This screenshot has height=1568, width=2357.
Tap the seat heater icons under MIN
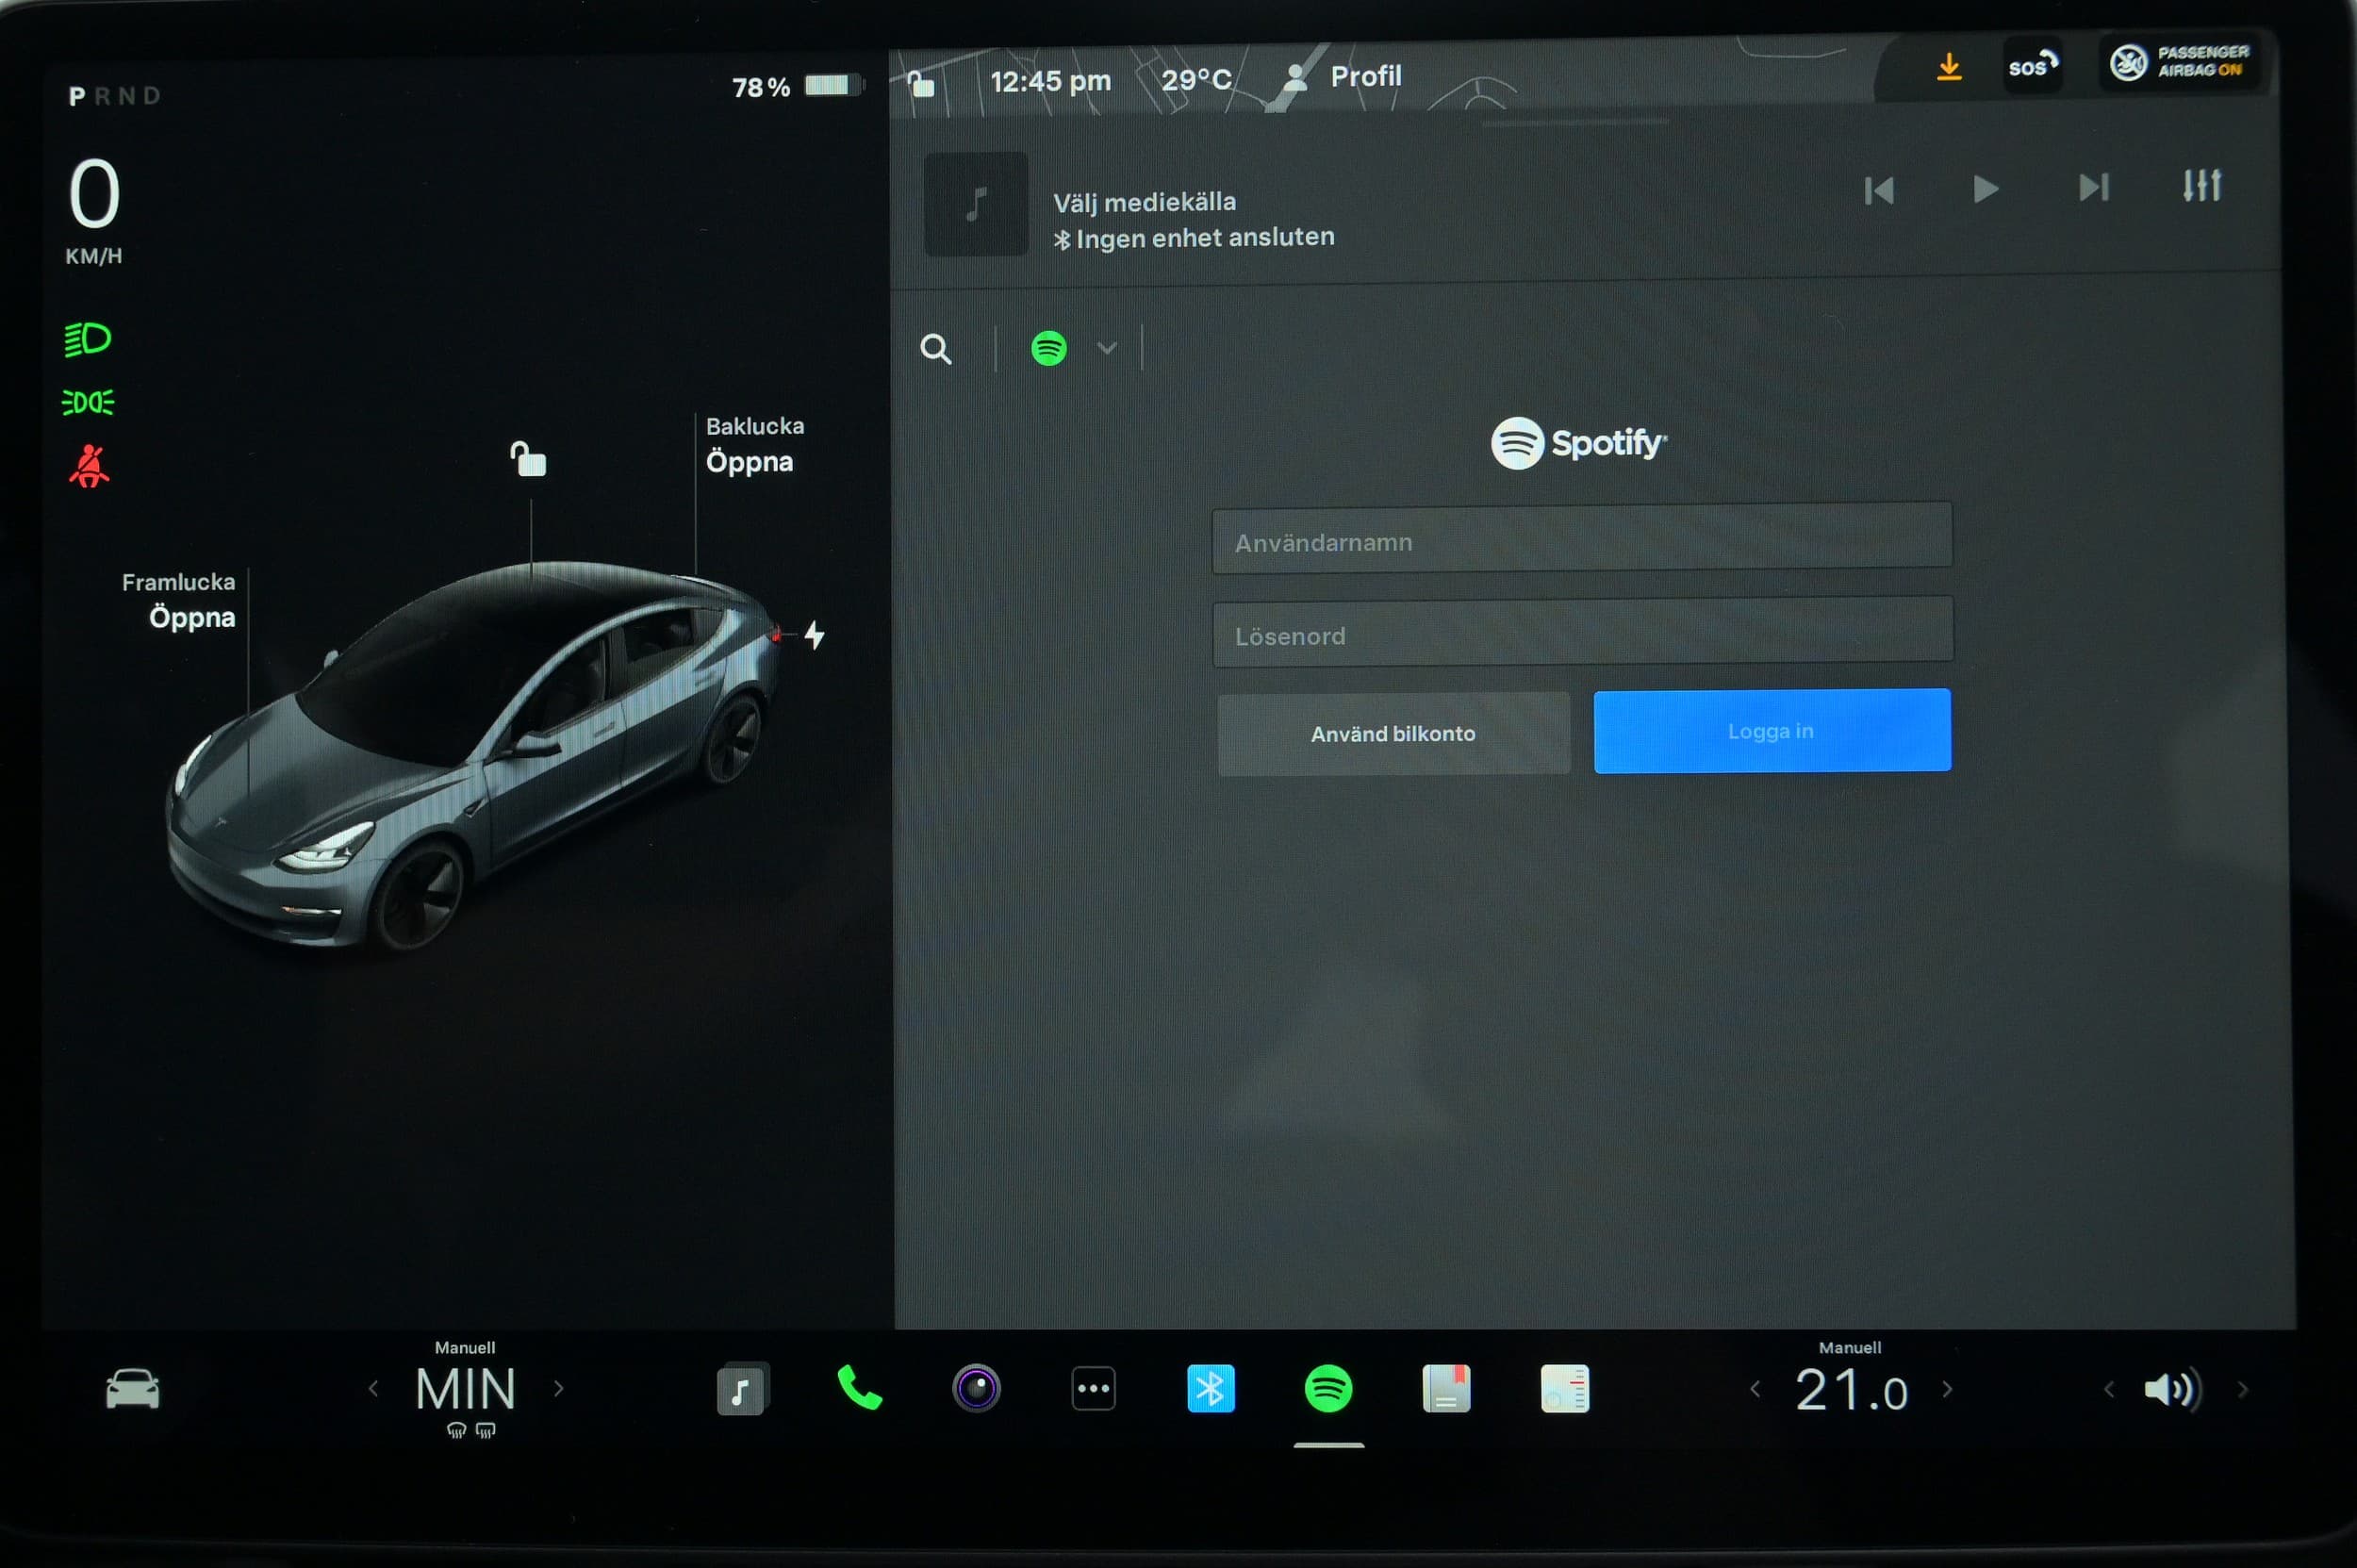click(x=470, y=1431)
